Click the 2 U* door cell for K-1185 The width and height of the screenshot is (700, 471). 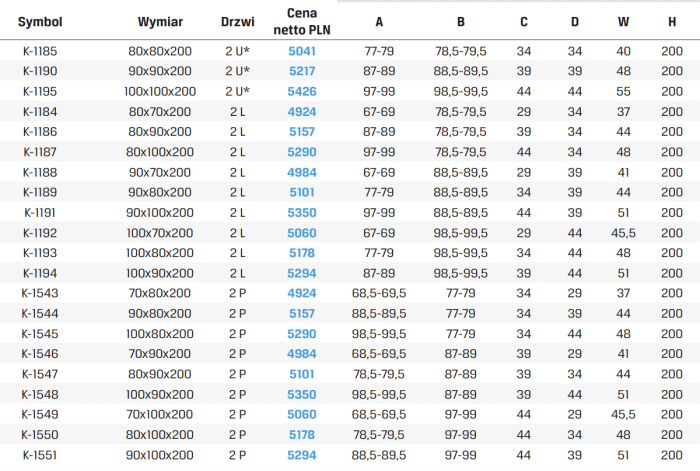(x=238, y=51)
